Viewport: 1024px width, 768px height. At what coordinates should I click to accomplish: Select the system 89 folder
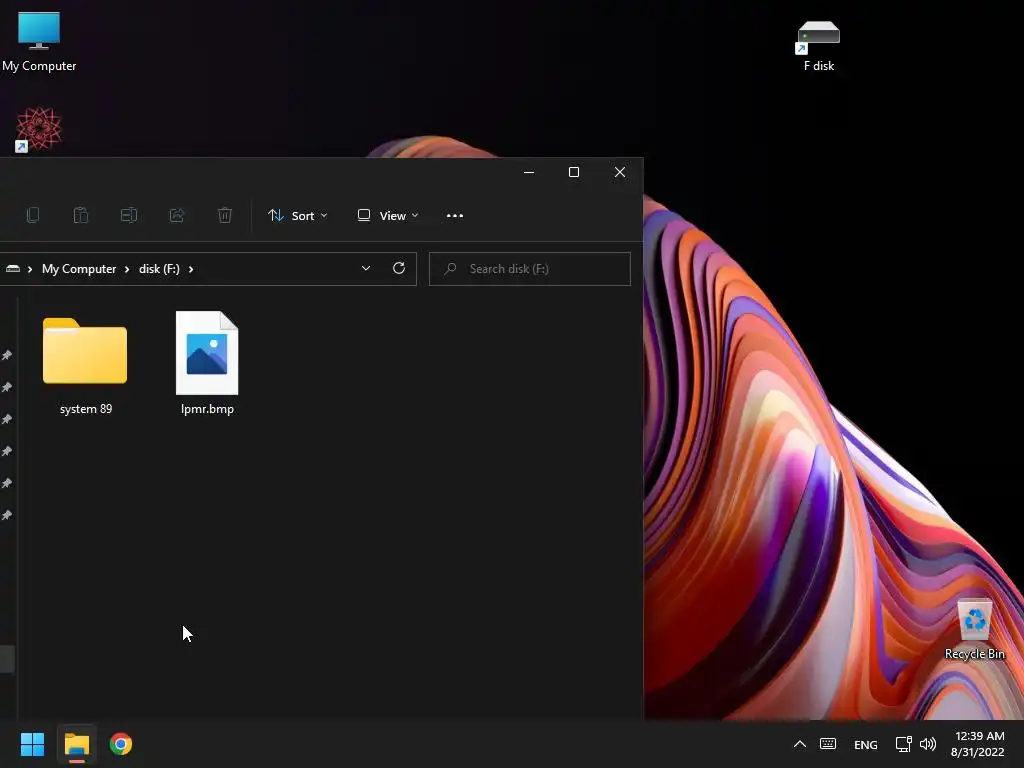(x=85, y=364)
